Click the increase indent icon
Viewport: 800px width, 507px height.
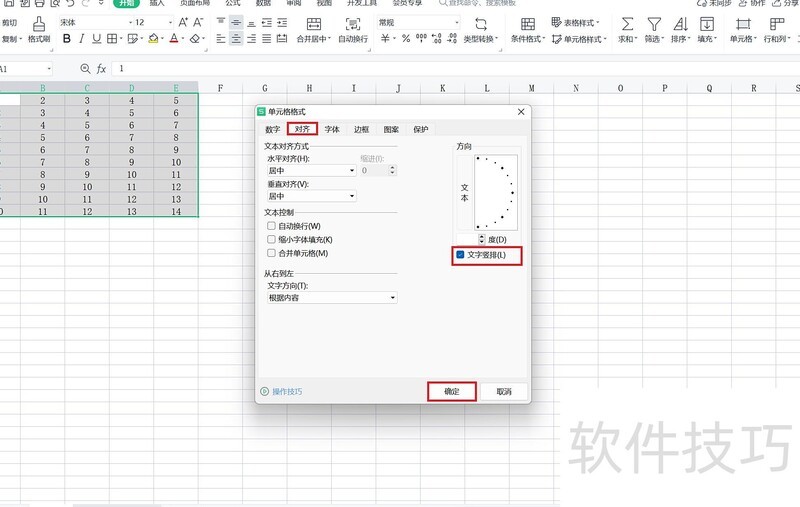(x=282, y=22)
